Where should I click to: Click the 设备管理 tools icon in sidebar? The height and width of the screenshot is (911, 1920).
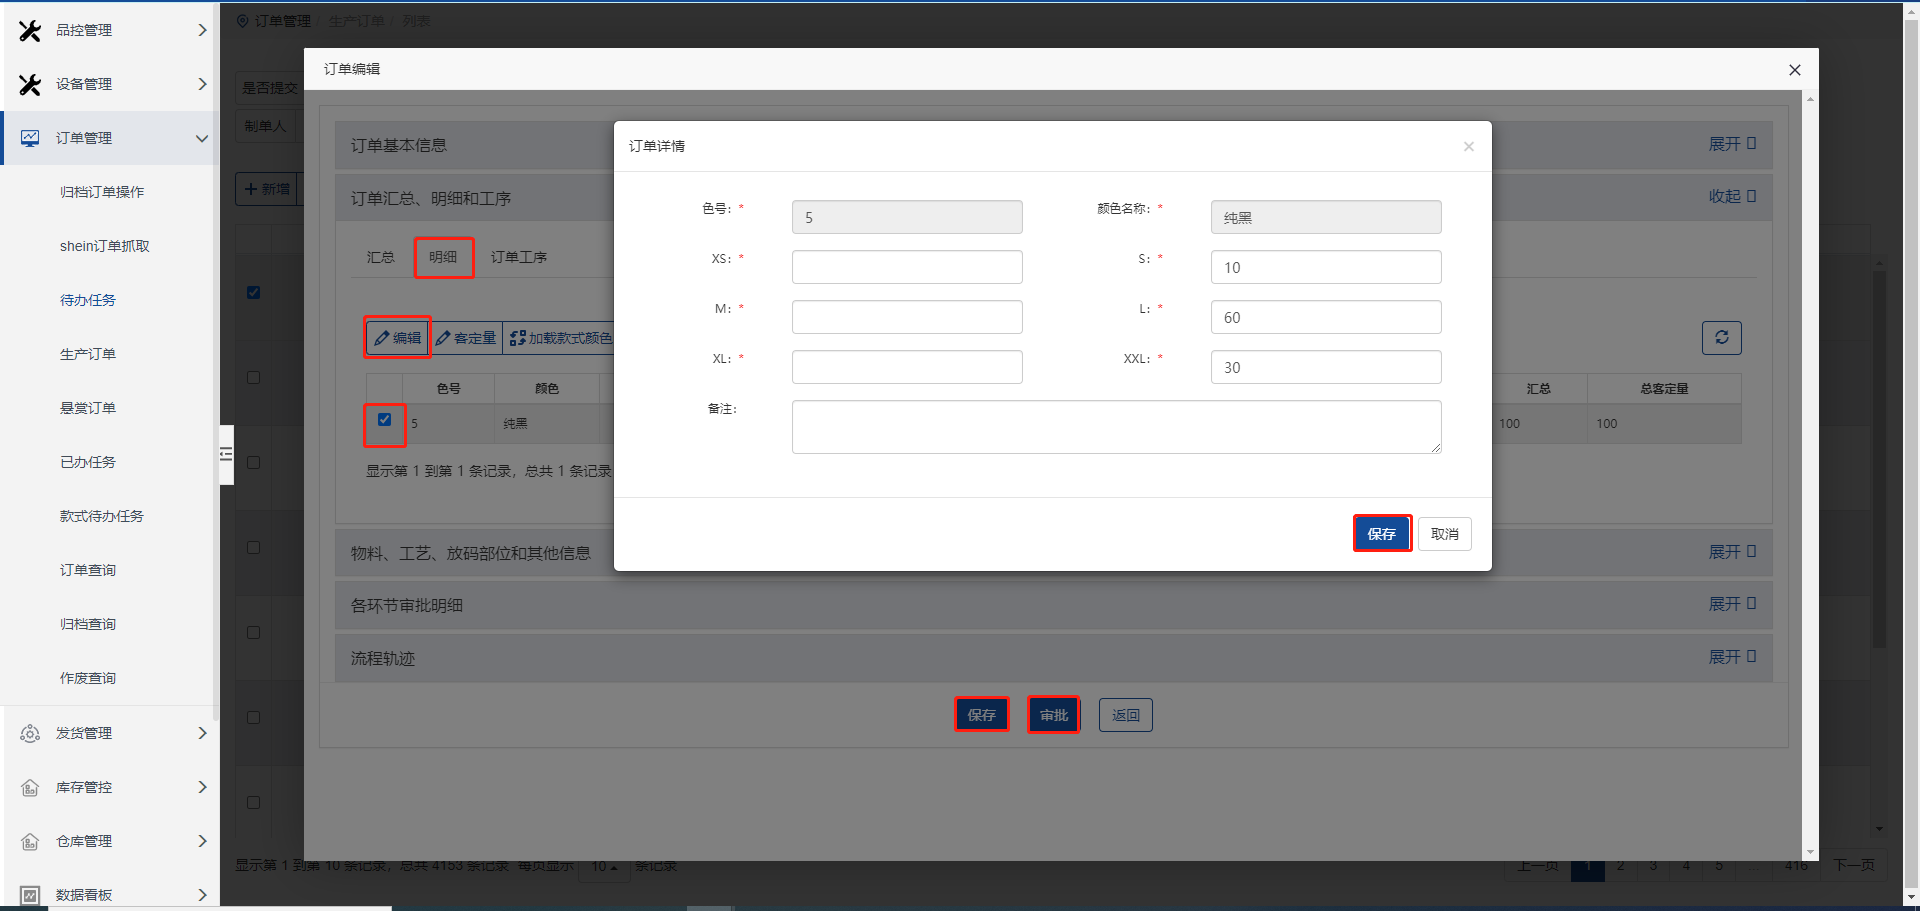(30, 85)
